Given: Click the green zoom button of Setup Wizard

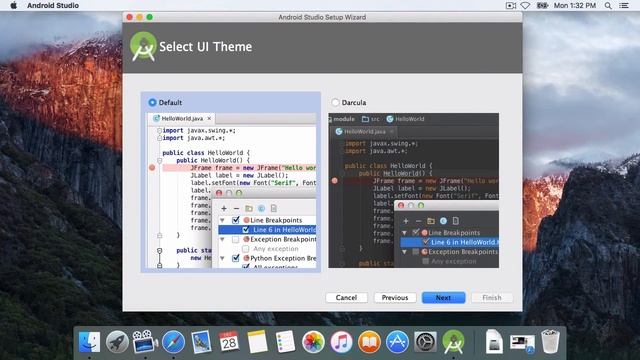Looking at the screenshot, I should tap(149, 17).
